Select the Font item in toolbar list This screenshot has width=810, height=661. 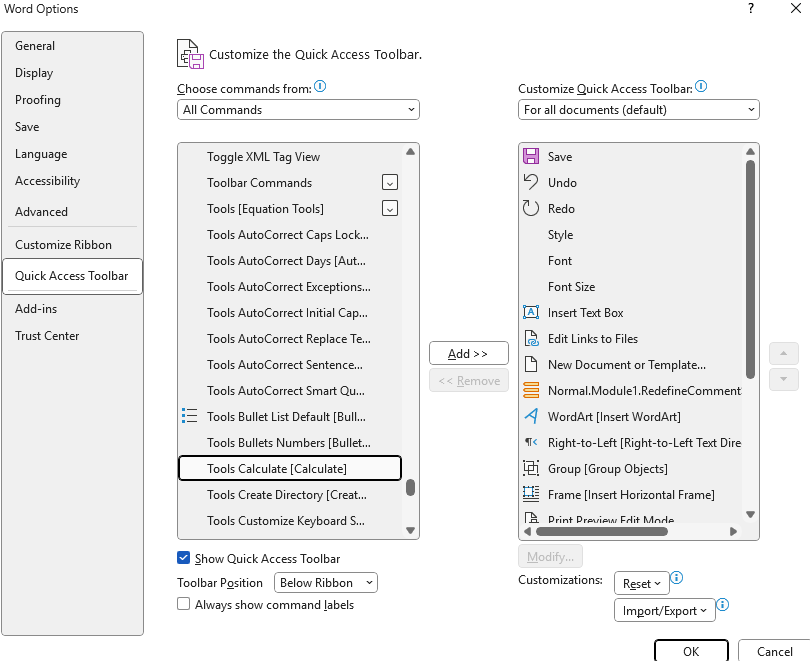click(x=631, y=261)
